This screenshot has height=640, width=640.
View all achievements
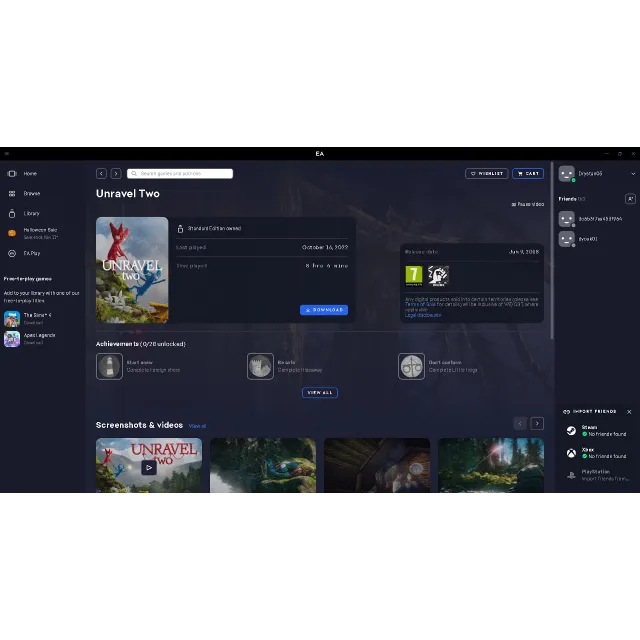pos(320,393)
